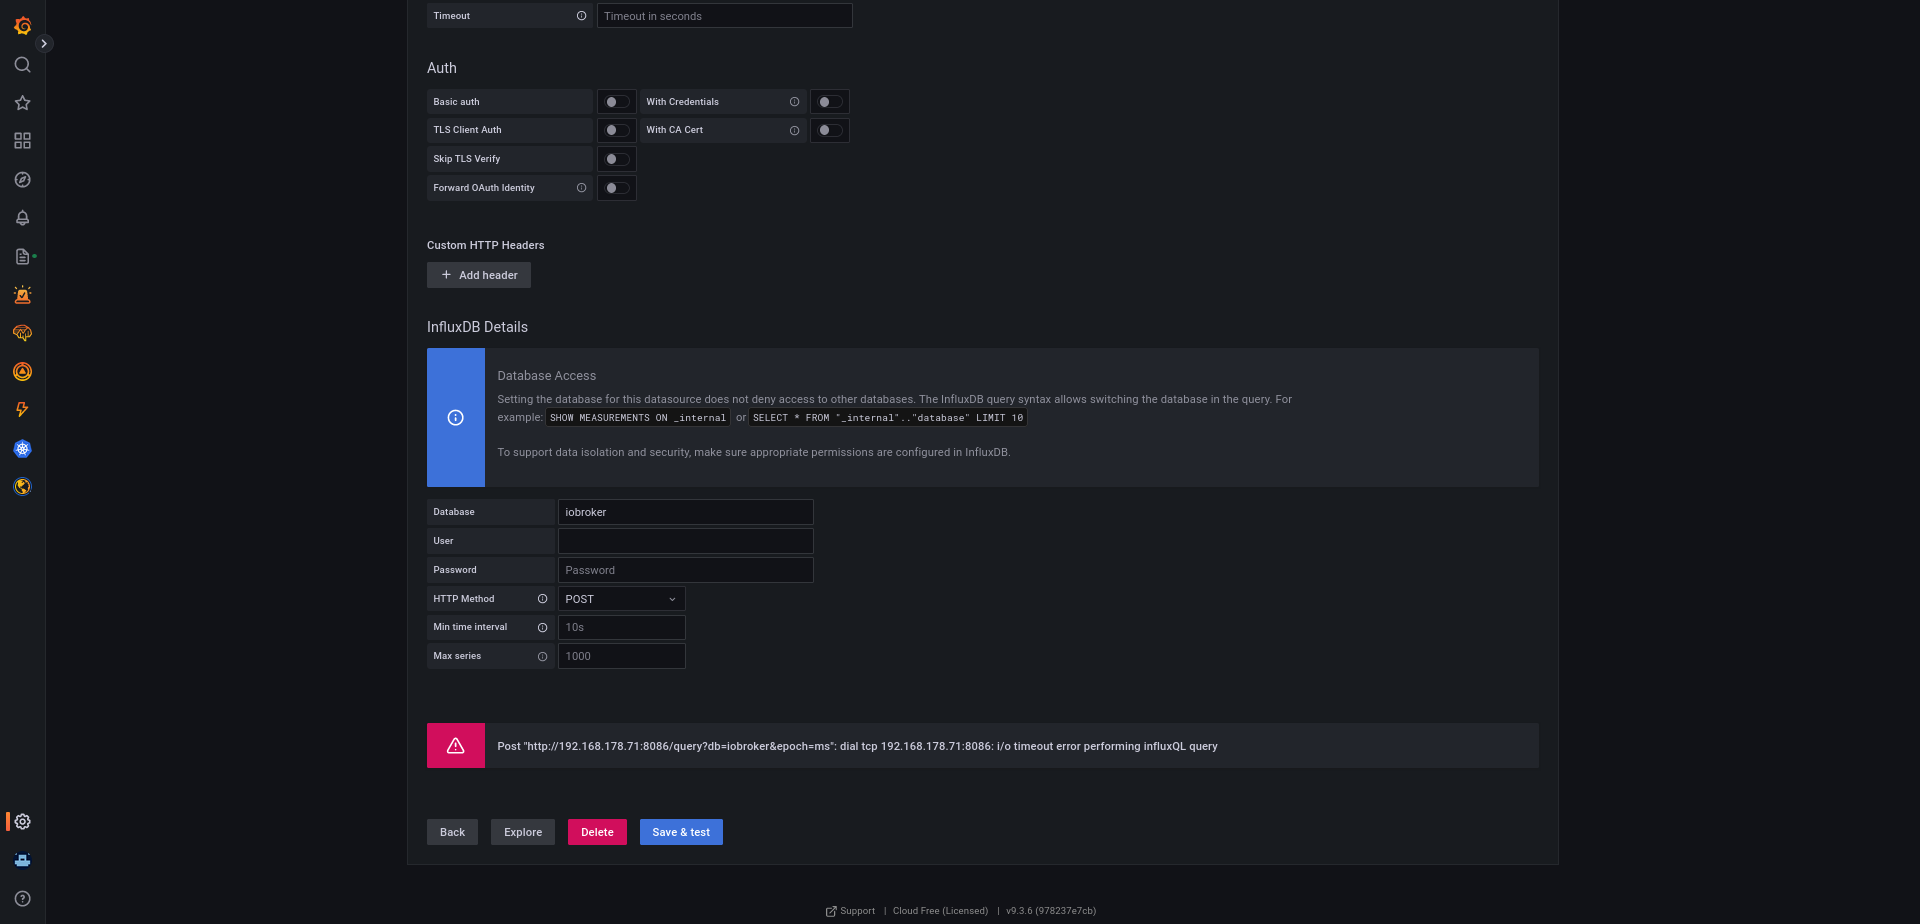Focus the Database field containing iobroker

coord(686,512)
